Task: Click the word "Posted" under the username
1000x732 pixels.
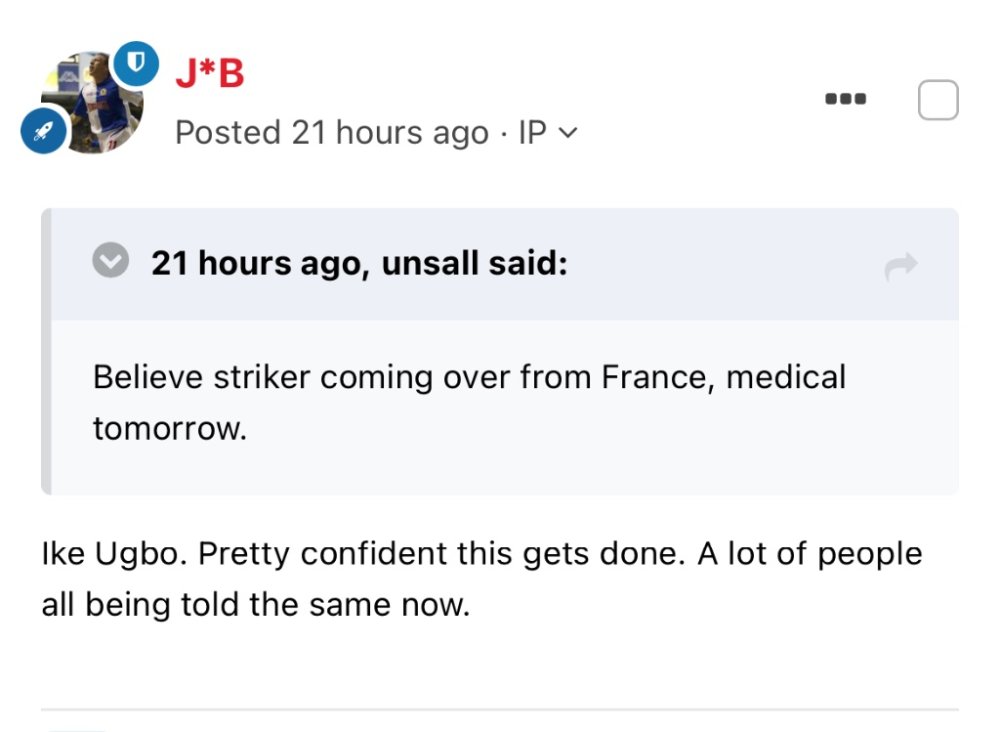Action: point(228,133)
